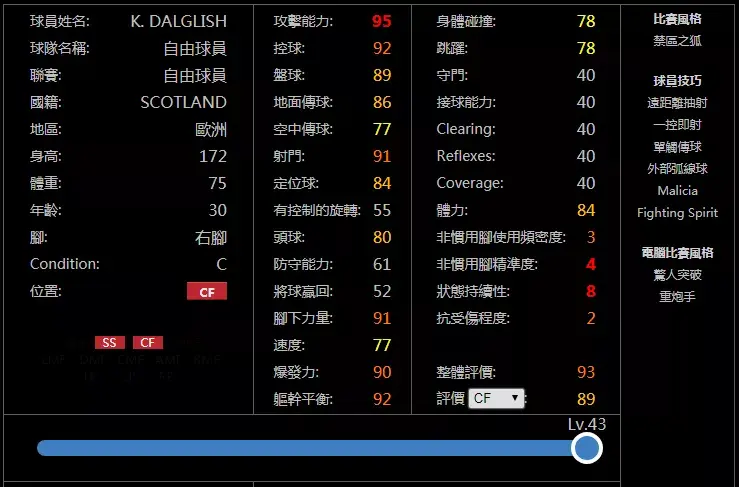739x487 pixels.
Task: Click the 地面傳球 value 86
Action: [x=382, y=102]
